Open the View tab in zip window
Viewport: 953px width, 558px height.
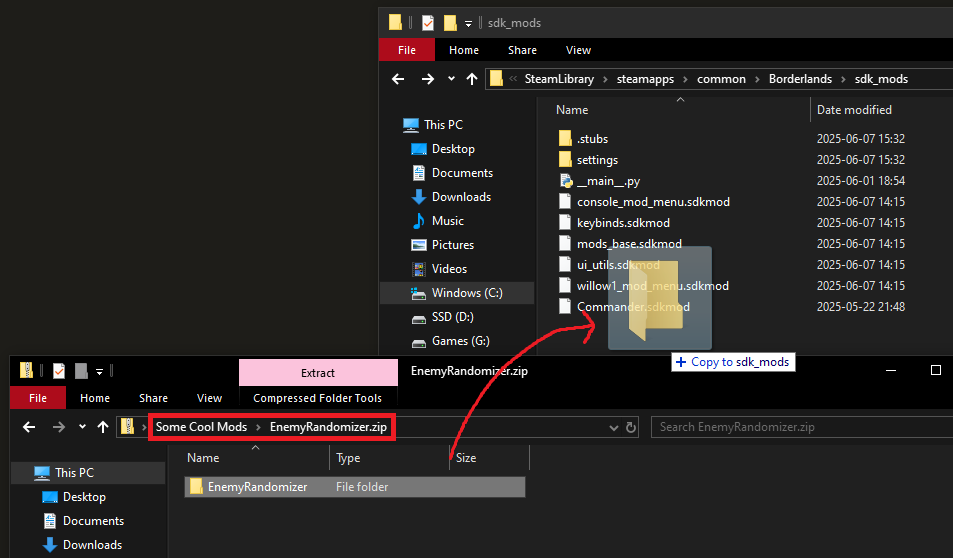point(209,398)
